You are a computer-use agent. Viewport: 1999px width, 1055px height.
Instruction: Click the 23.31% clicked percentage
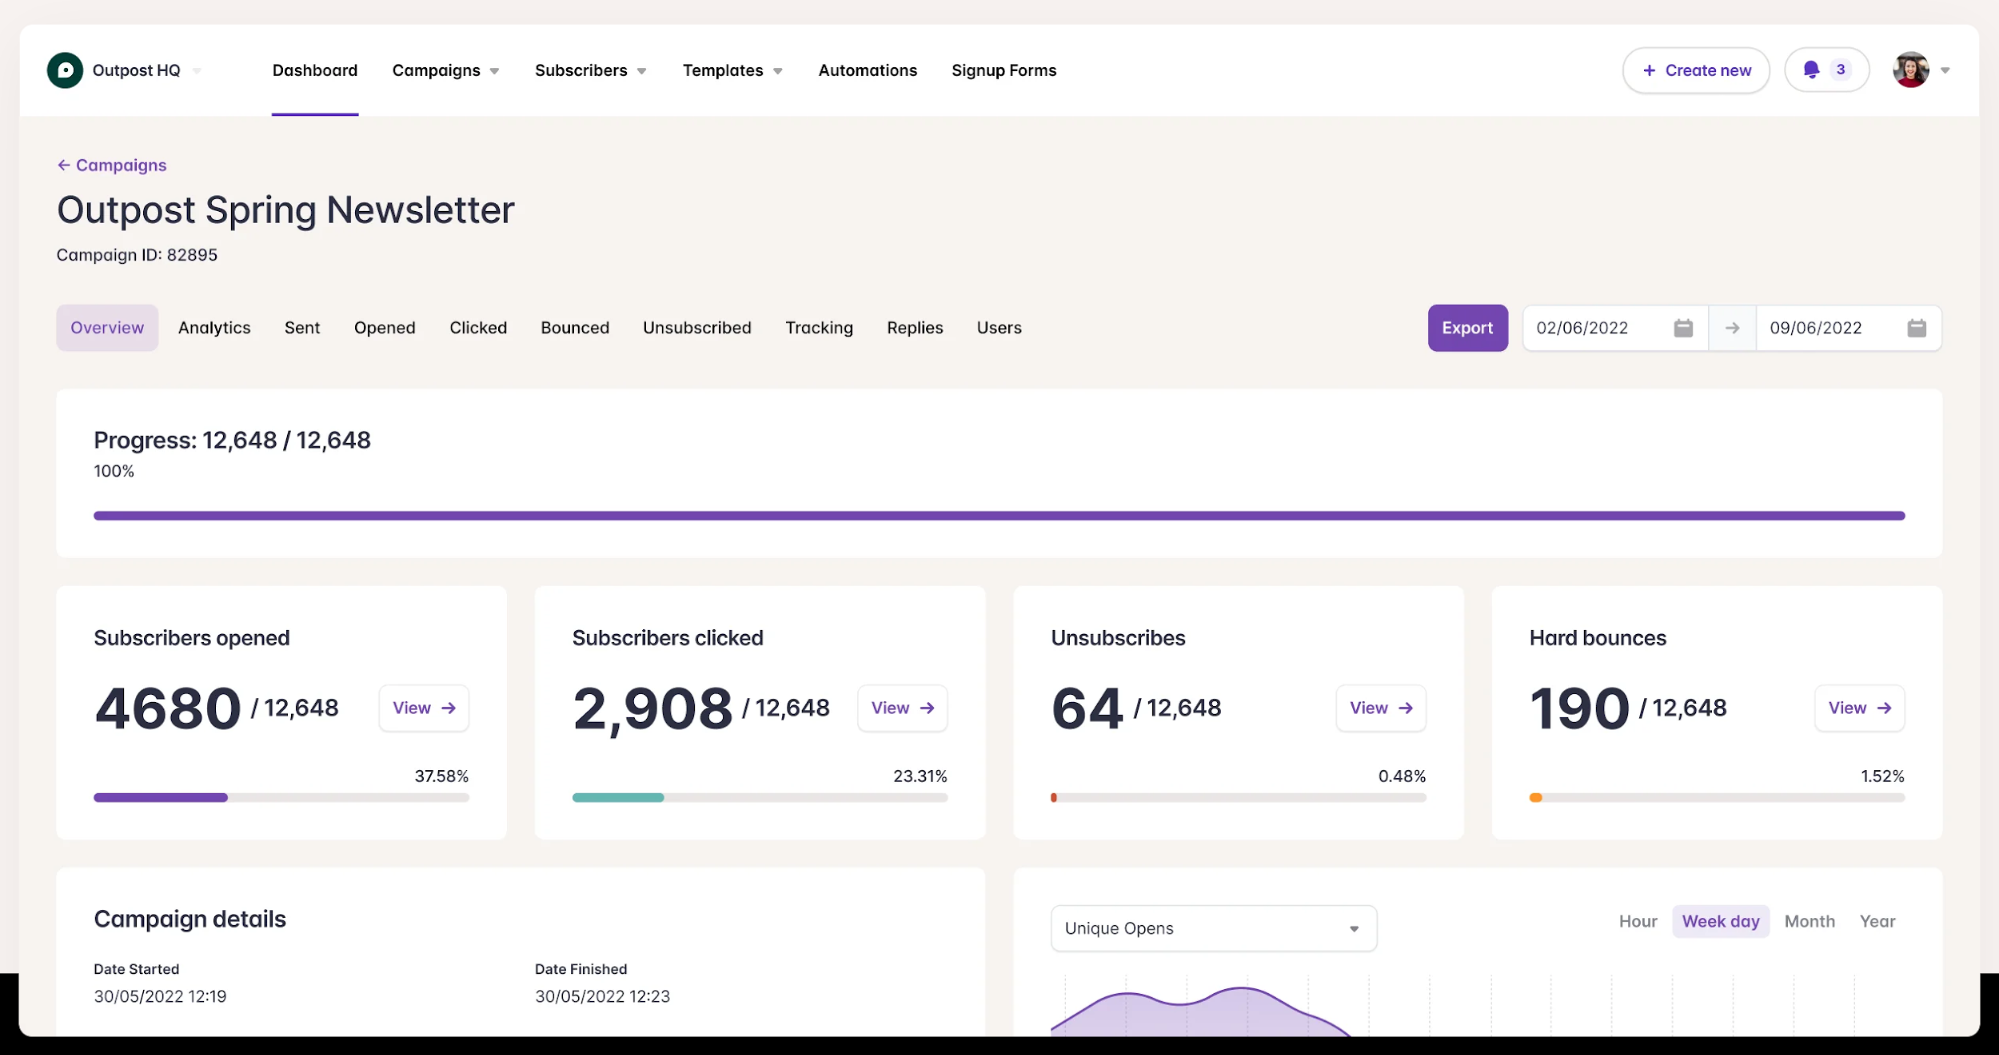point(920,776)
